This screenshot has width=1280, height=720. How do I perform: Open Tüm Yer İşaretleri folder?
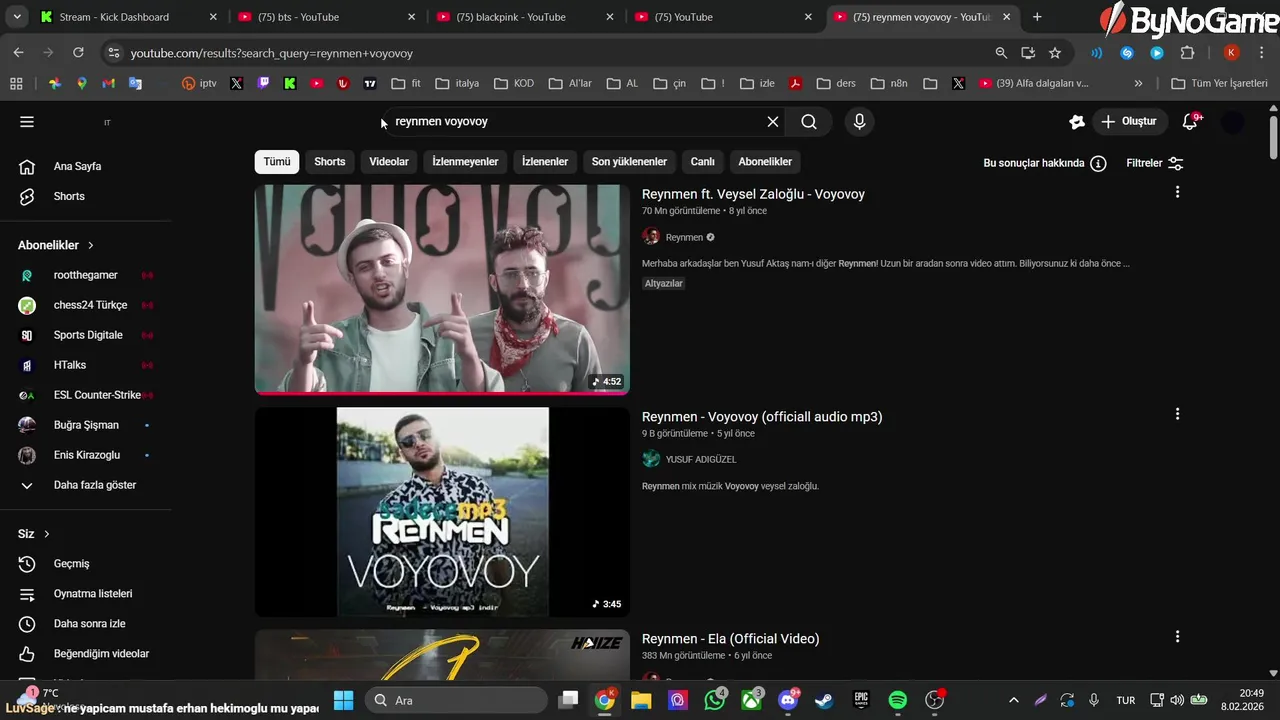coord(1219,83)
